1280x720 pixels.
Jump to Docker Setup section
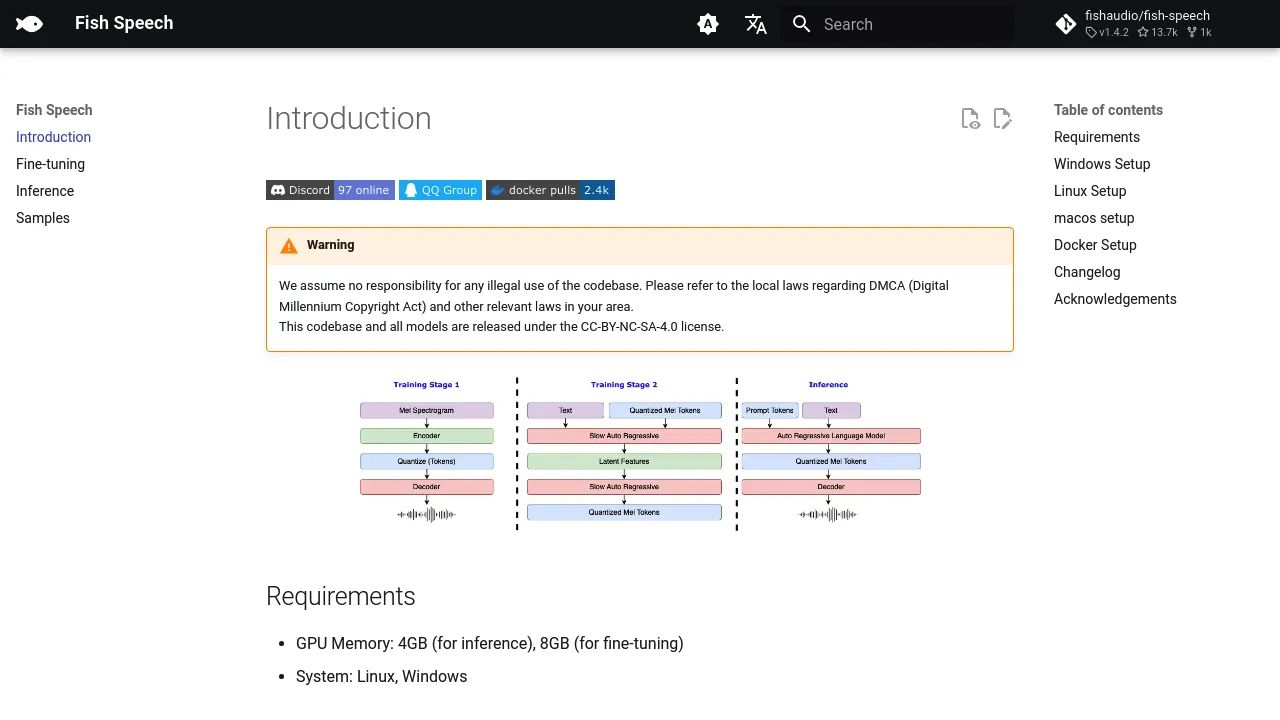[1095, 245]
